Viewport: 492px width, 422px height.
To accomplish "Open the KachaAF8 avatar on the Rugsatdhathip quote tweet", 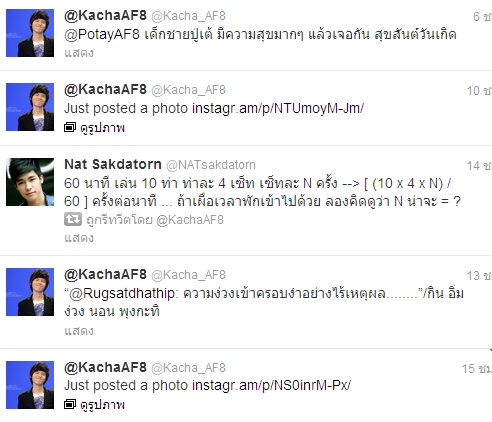I will (30, 292).
